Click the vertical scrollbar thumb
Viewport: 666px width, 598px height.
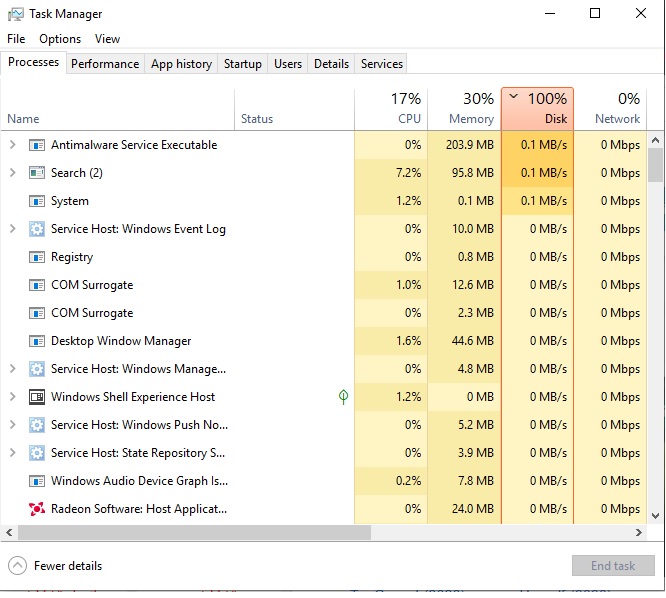coord(655,165)
